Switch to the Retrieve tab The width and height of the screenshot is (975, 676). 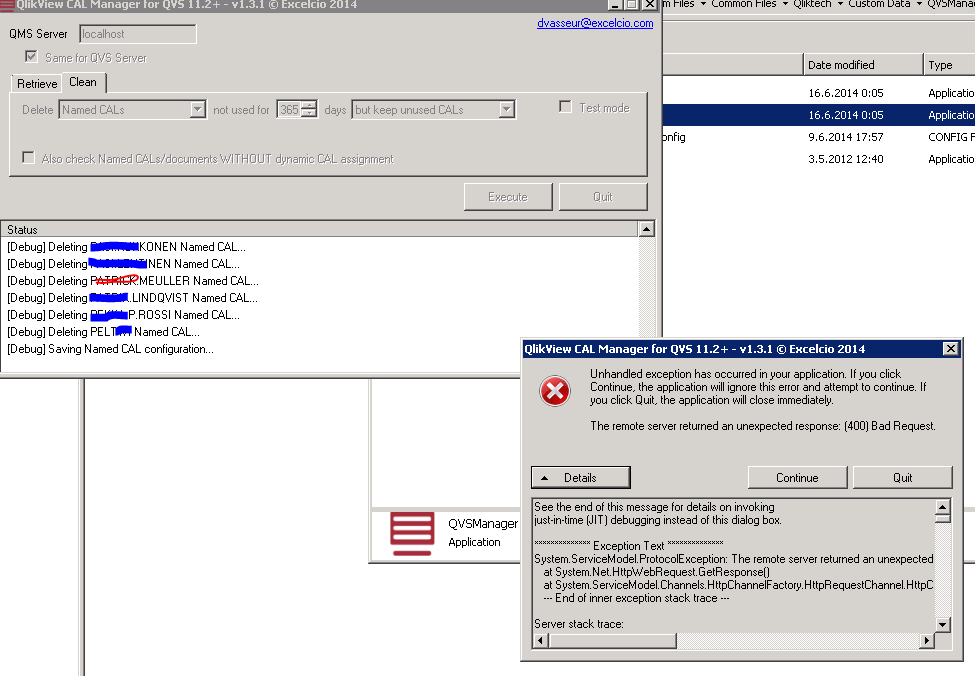[37, 83]
